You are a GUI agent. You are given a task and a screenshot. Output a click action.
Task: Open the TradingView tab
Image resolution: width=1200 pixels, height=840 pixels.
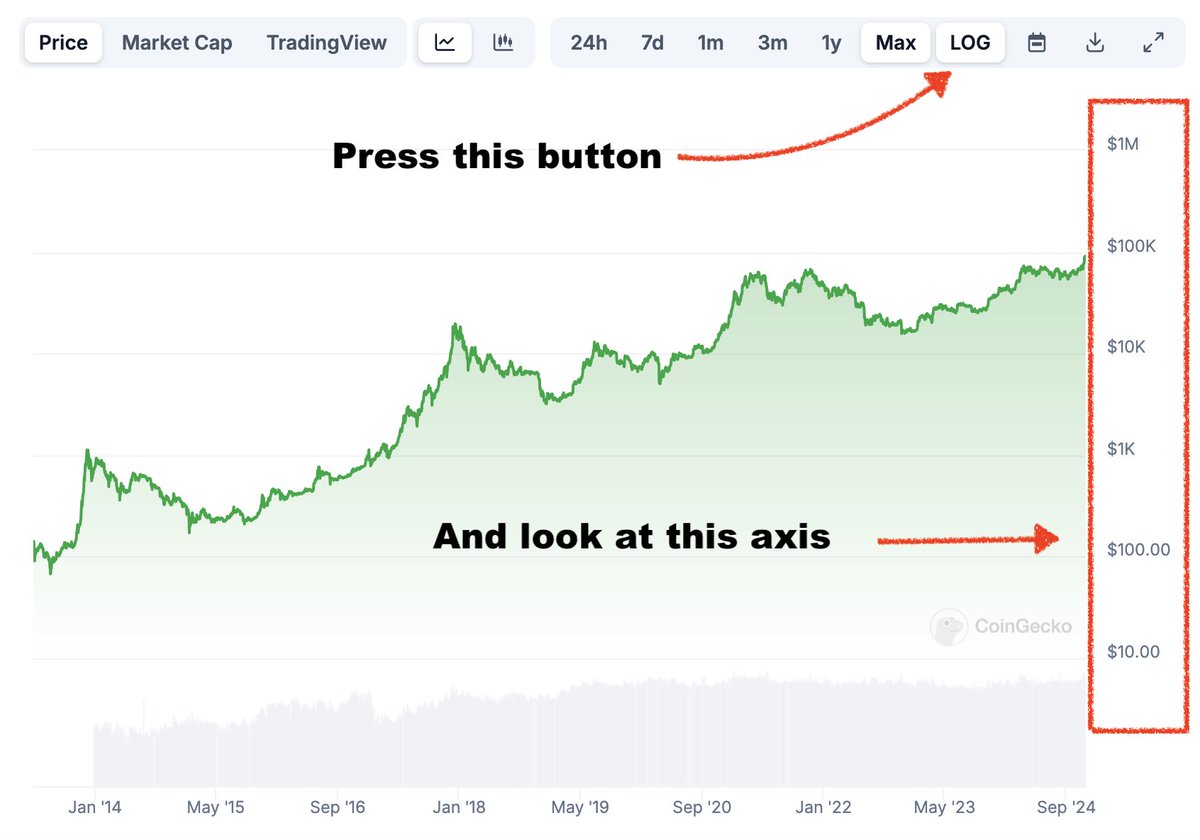pyautogui.click(x=326, y=43)
